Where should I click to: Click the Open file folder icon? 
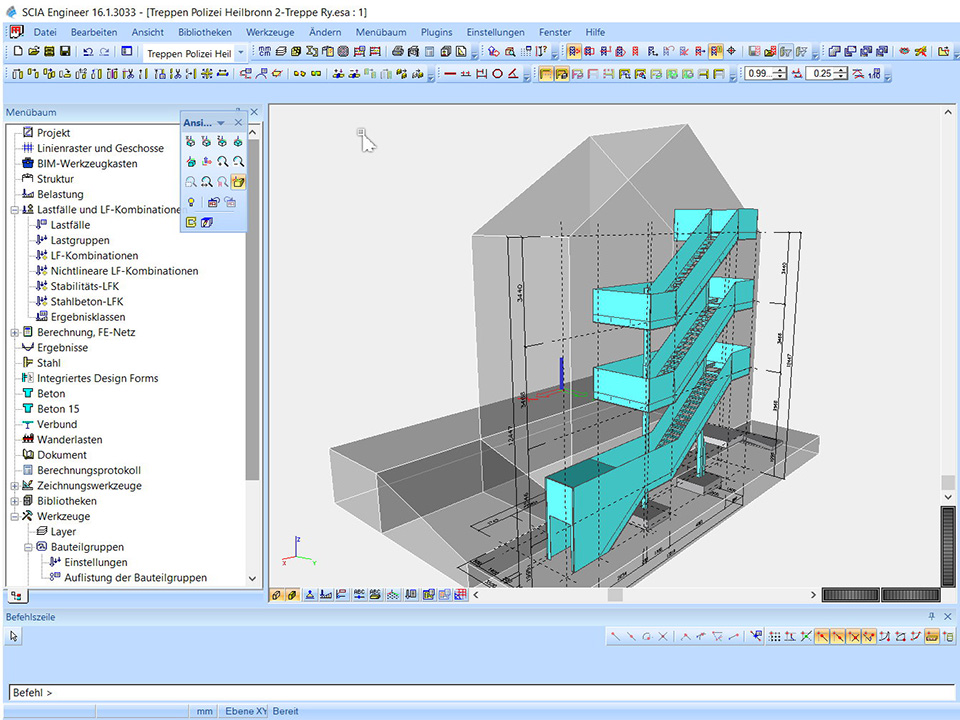35,51
